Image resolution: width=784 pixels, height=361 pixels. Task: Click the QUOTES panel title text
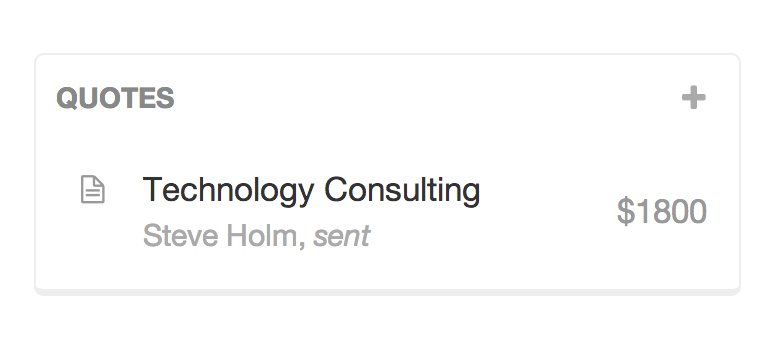116,98
